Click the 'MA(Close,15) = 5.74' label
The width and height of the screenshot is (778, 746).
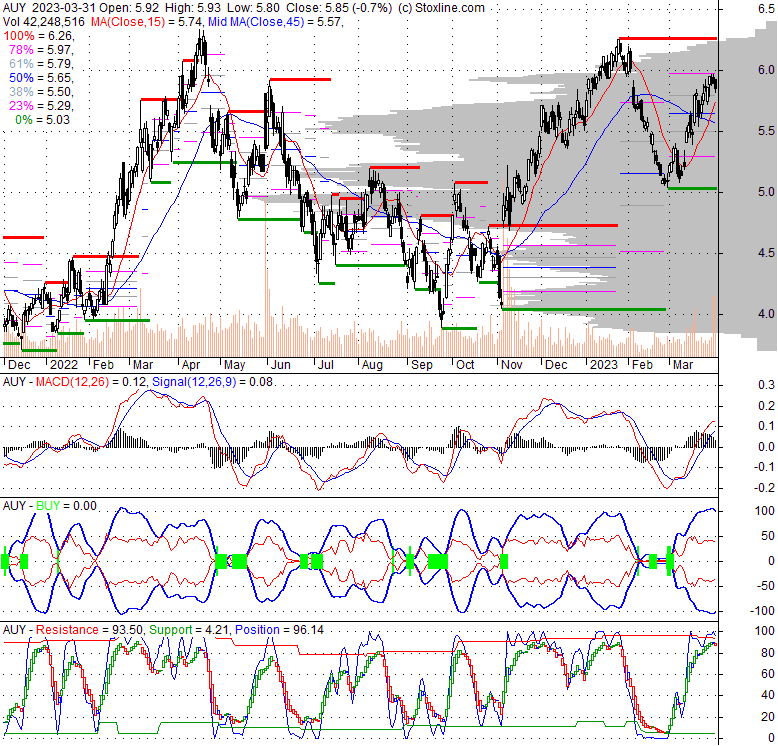click(x=147, y=22)
